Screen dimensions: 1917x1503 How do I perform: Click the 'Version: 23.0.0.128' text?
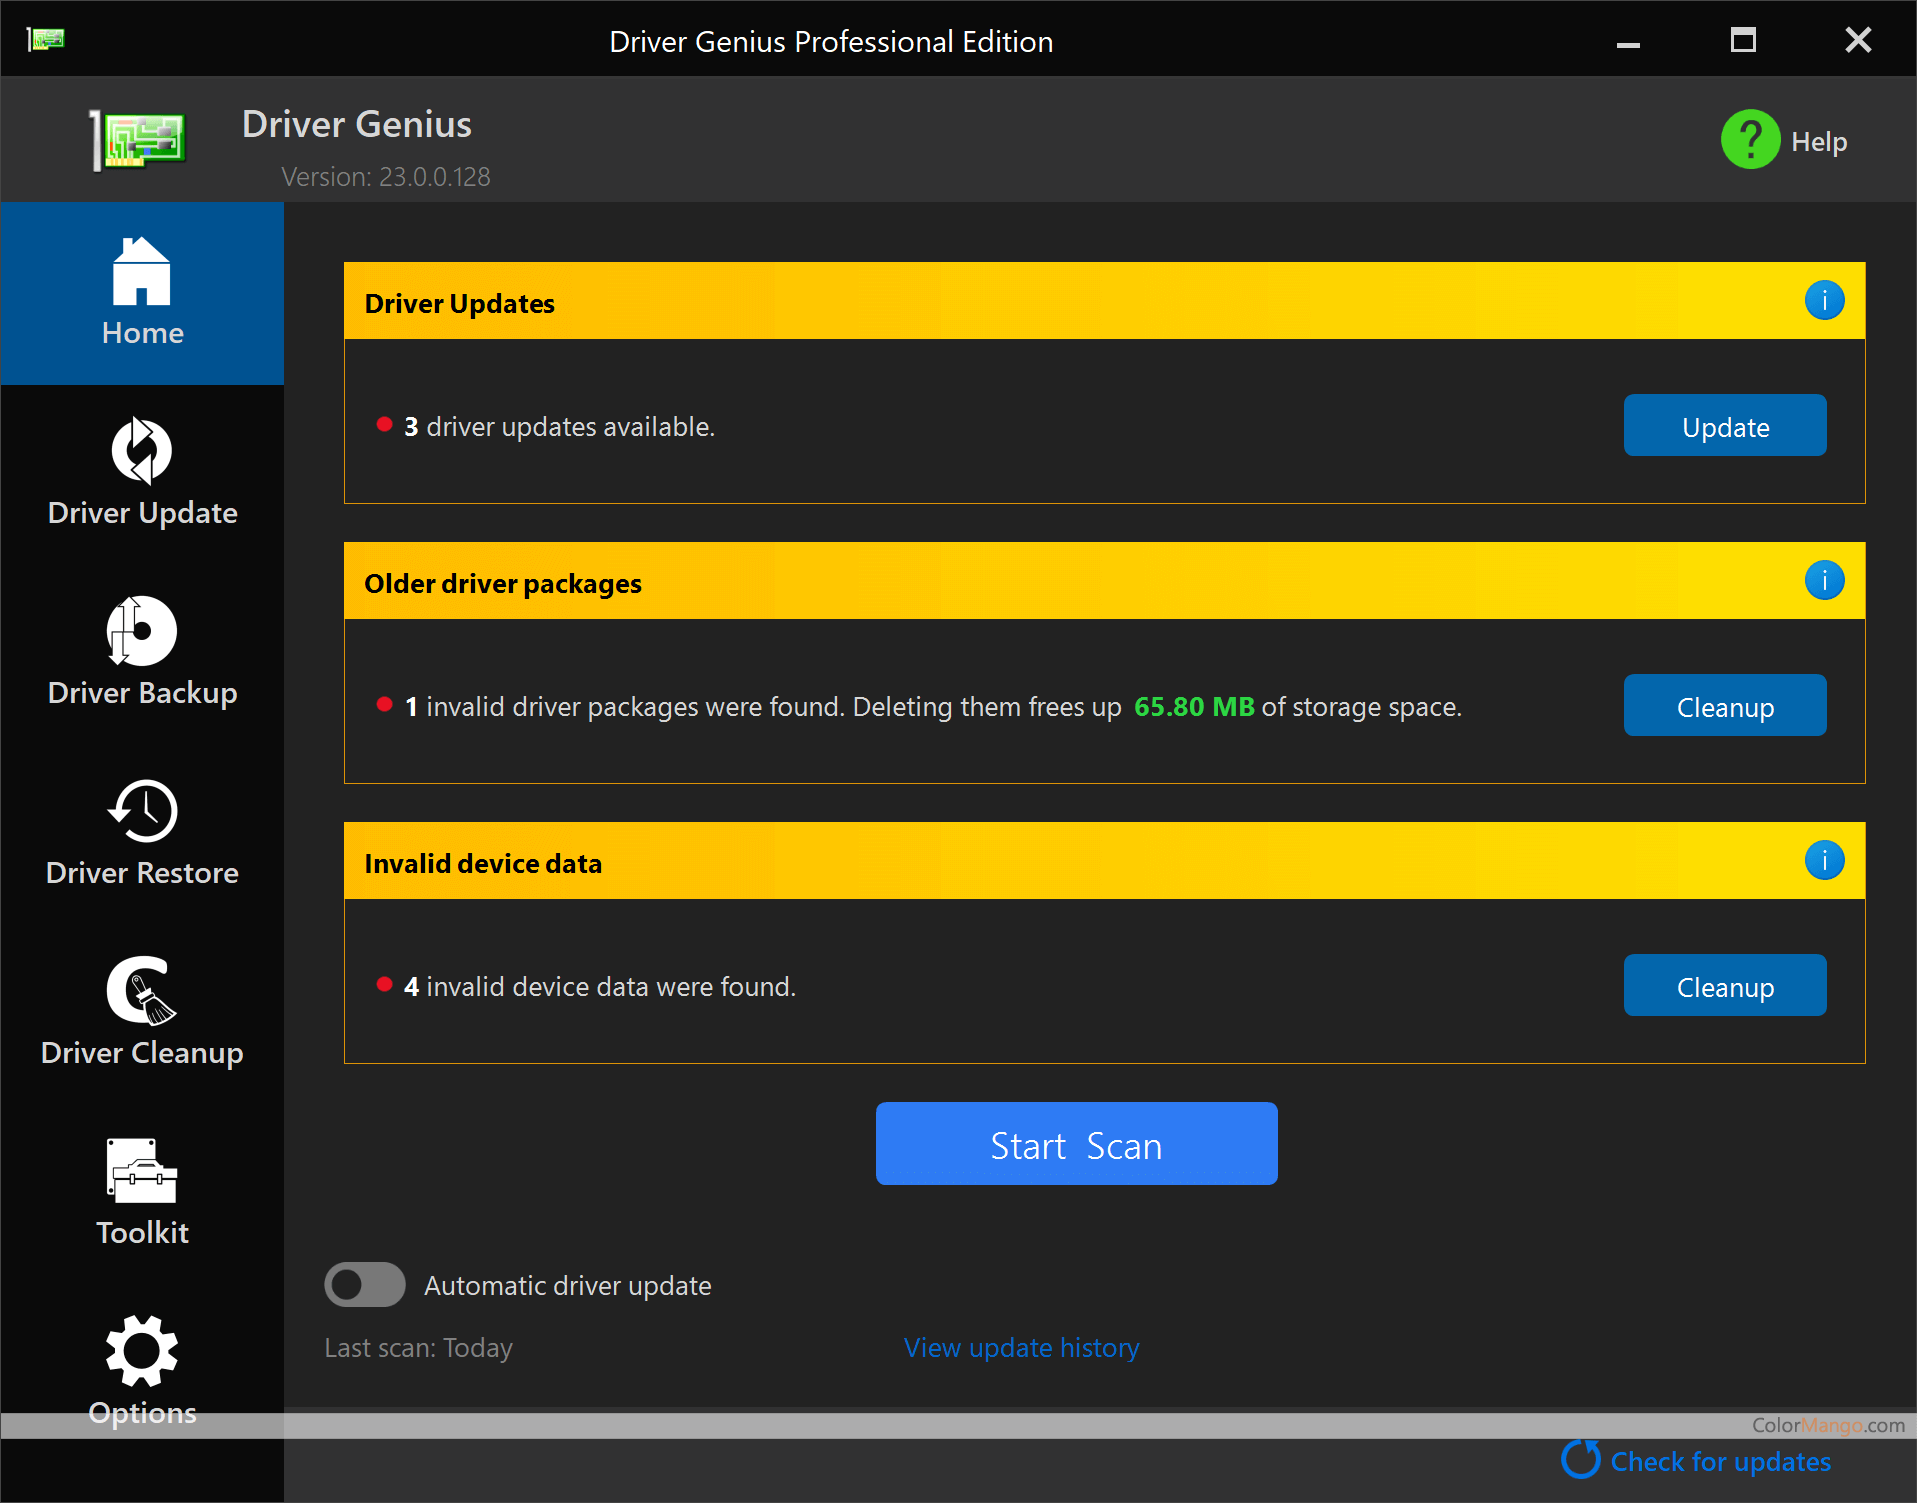(385, 177)
